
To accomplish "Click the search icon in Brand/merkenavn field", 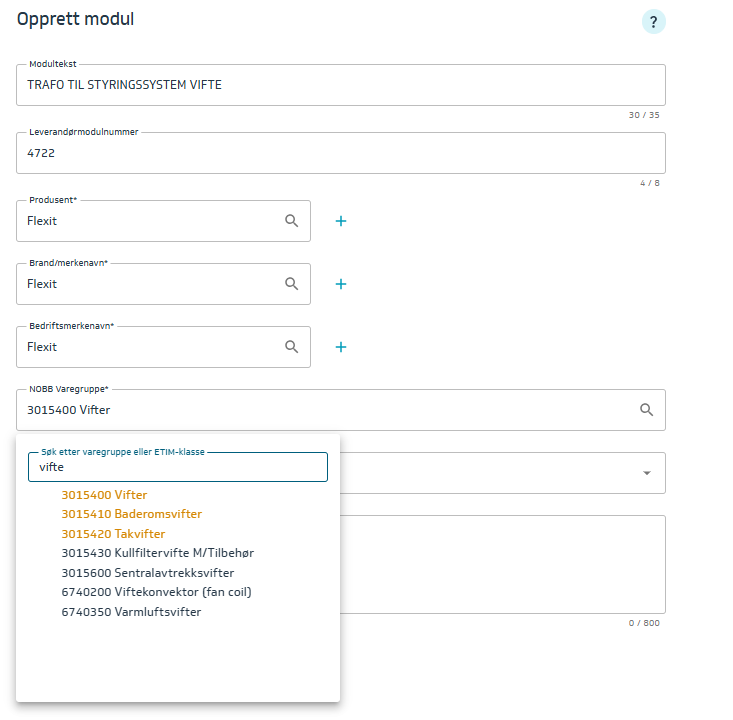I will point(291,284).
